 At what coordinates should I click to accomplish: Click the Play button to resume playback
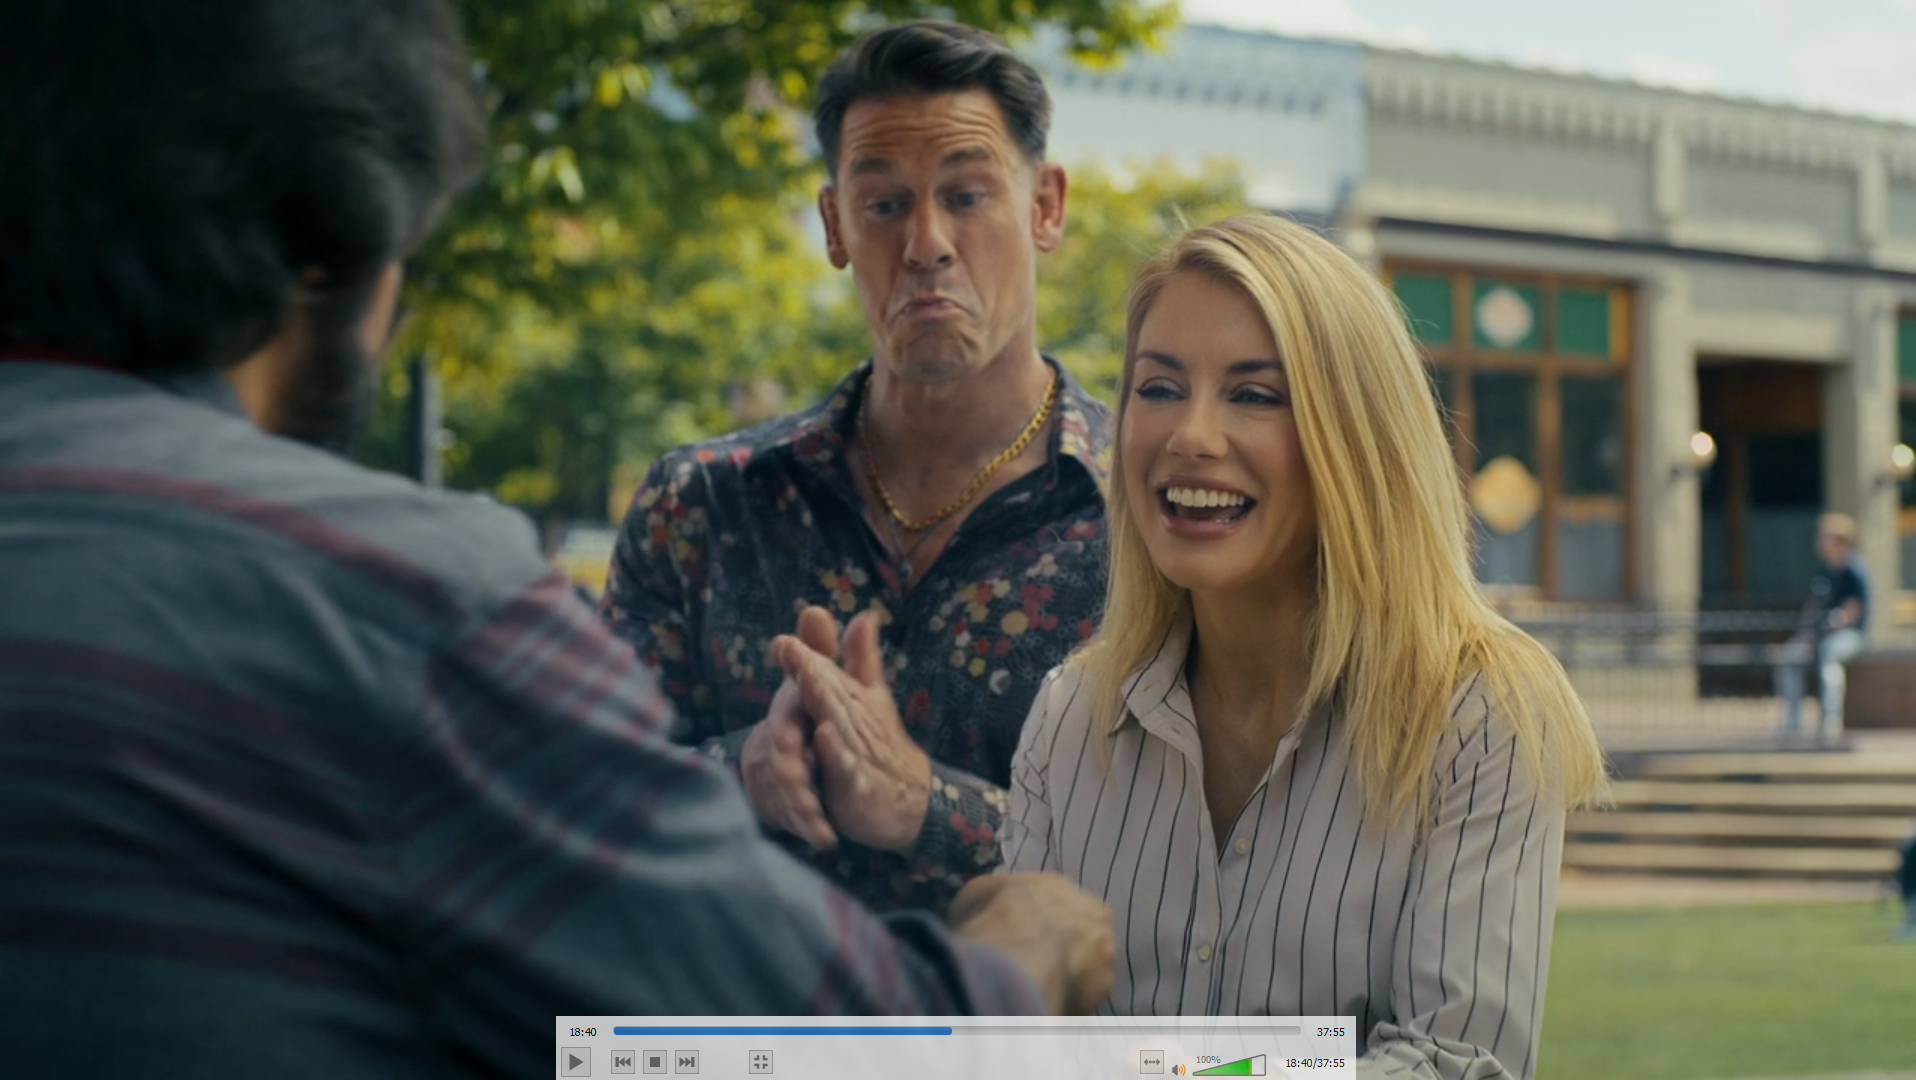[x=576, y=1062]
